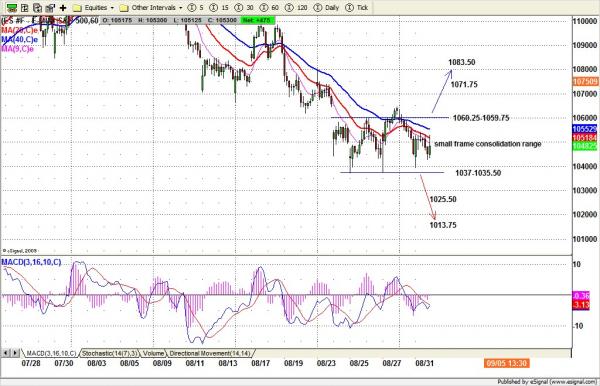Expand the Equities dropdown arrow

pyautogui.click(x=112, y=8)
